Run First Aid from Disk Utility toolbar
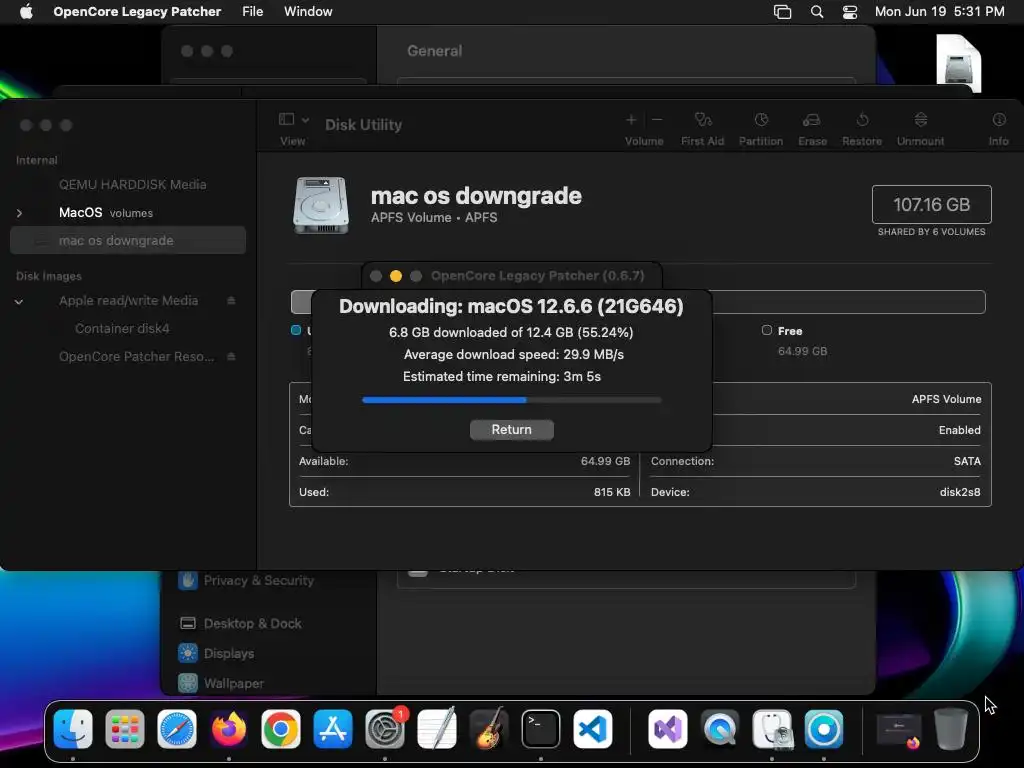The image size is (1024, 768). click(x=703, y=120)
